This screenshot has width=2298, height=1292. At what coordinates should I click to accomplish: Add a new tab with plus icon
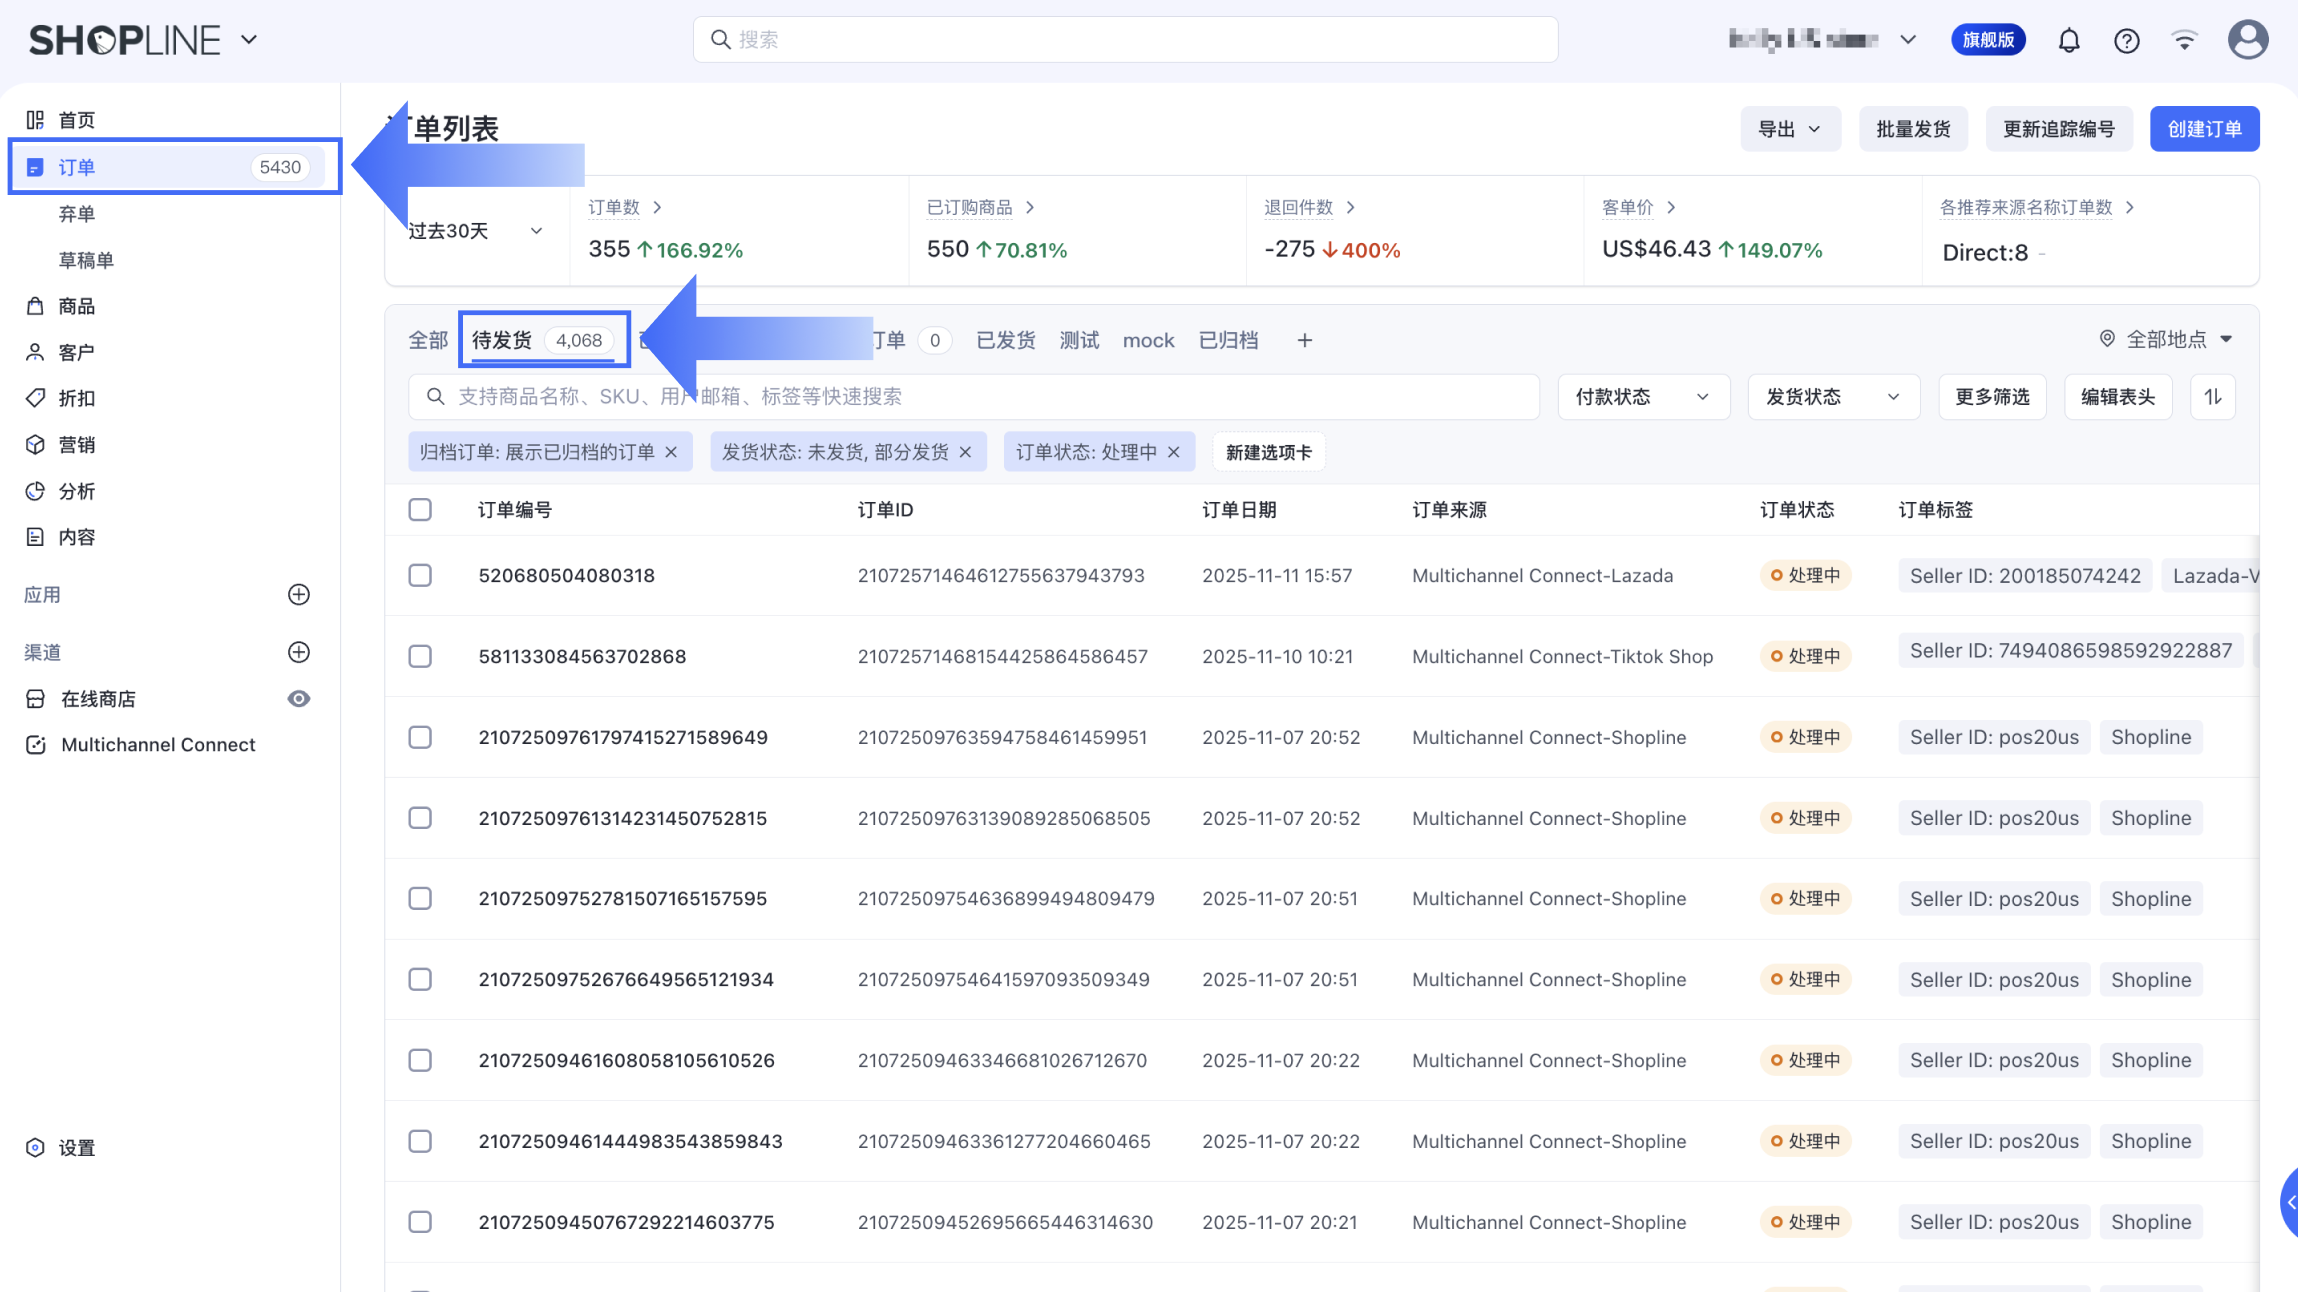point(1304,341)
